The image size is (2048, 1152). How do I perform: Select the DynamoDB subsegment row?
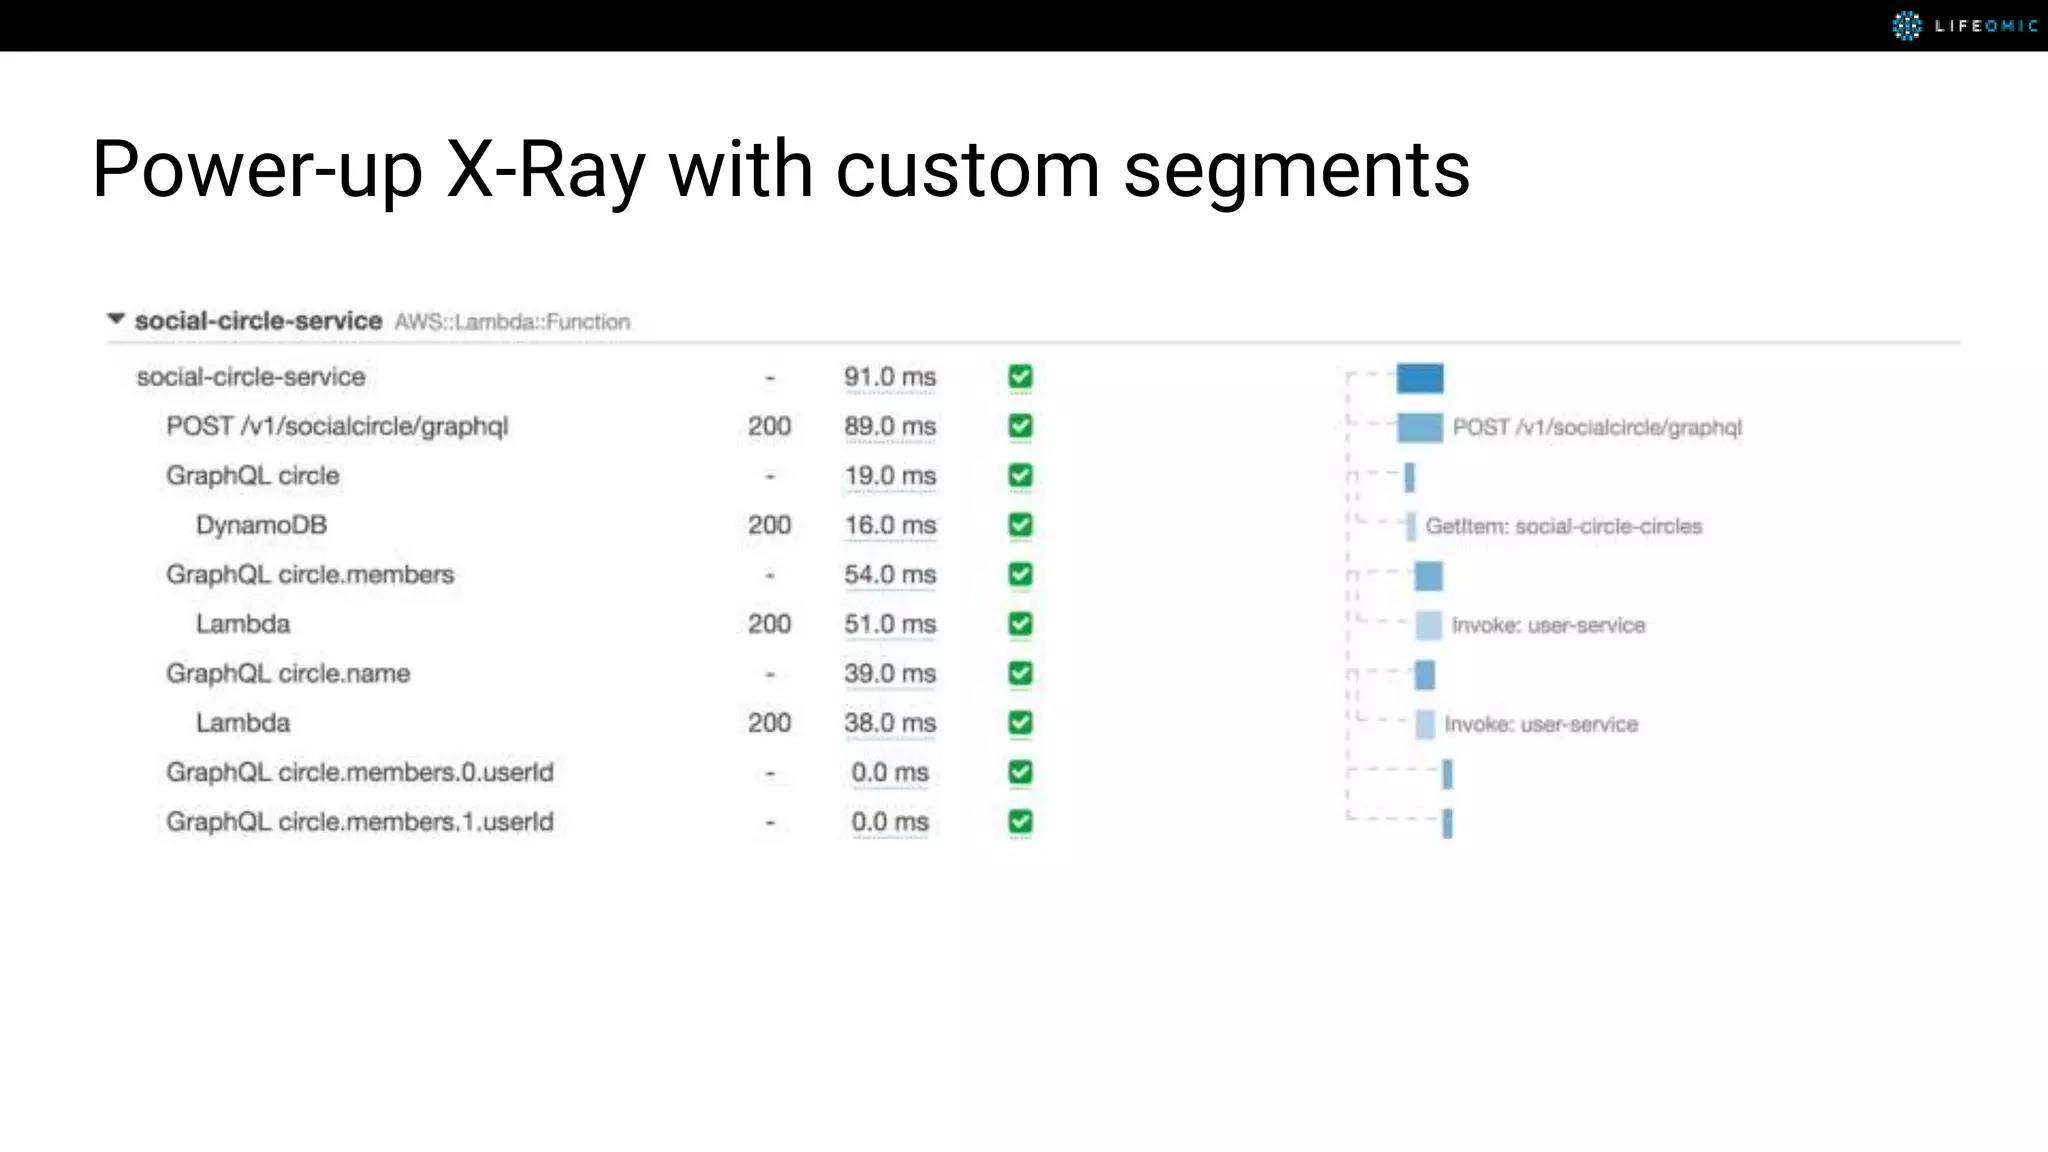[261, 525]
